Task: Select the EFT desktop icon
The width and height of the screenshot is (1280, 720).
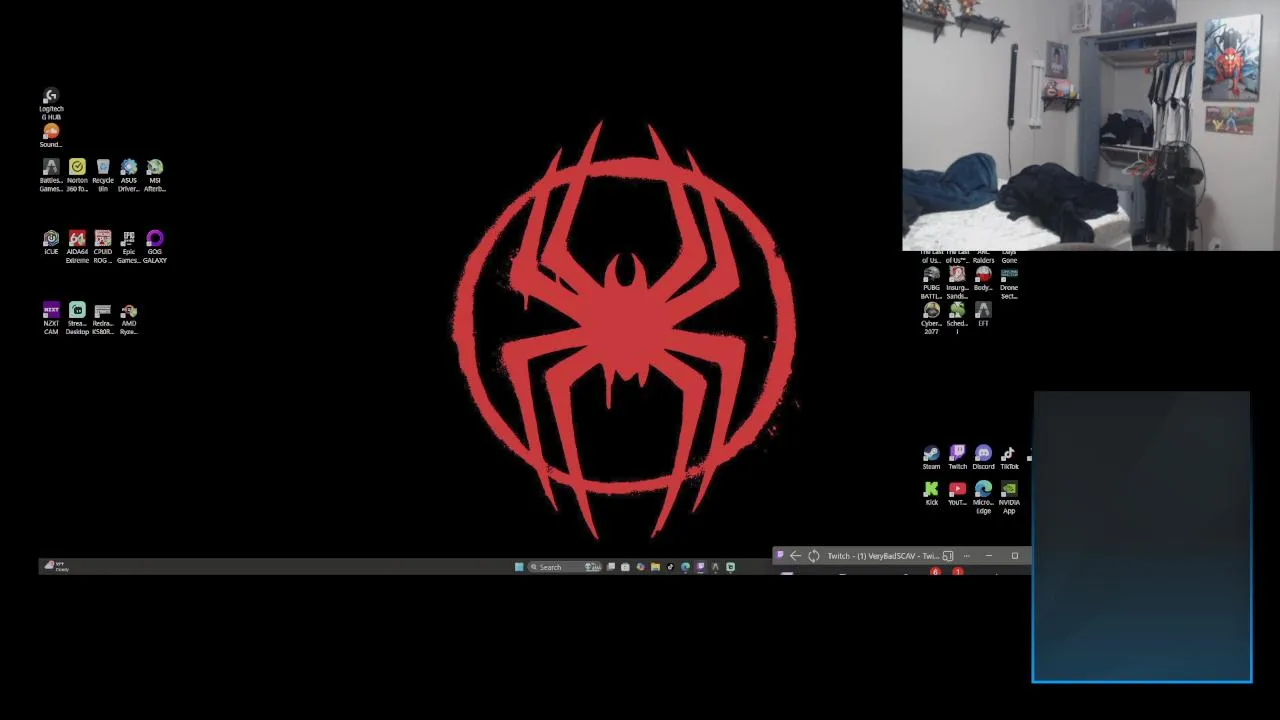Action: click(x=983, y=315)
